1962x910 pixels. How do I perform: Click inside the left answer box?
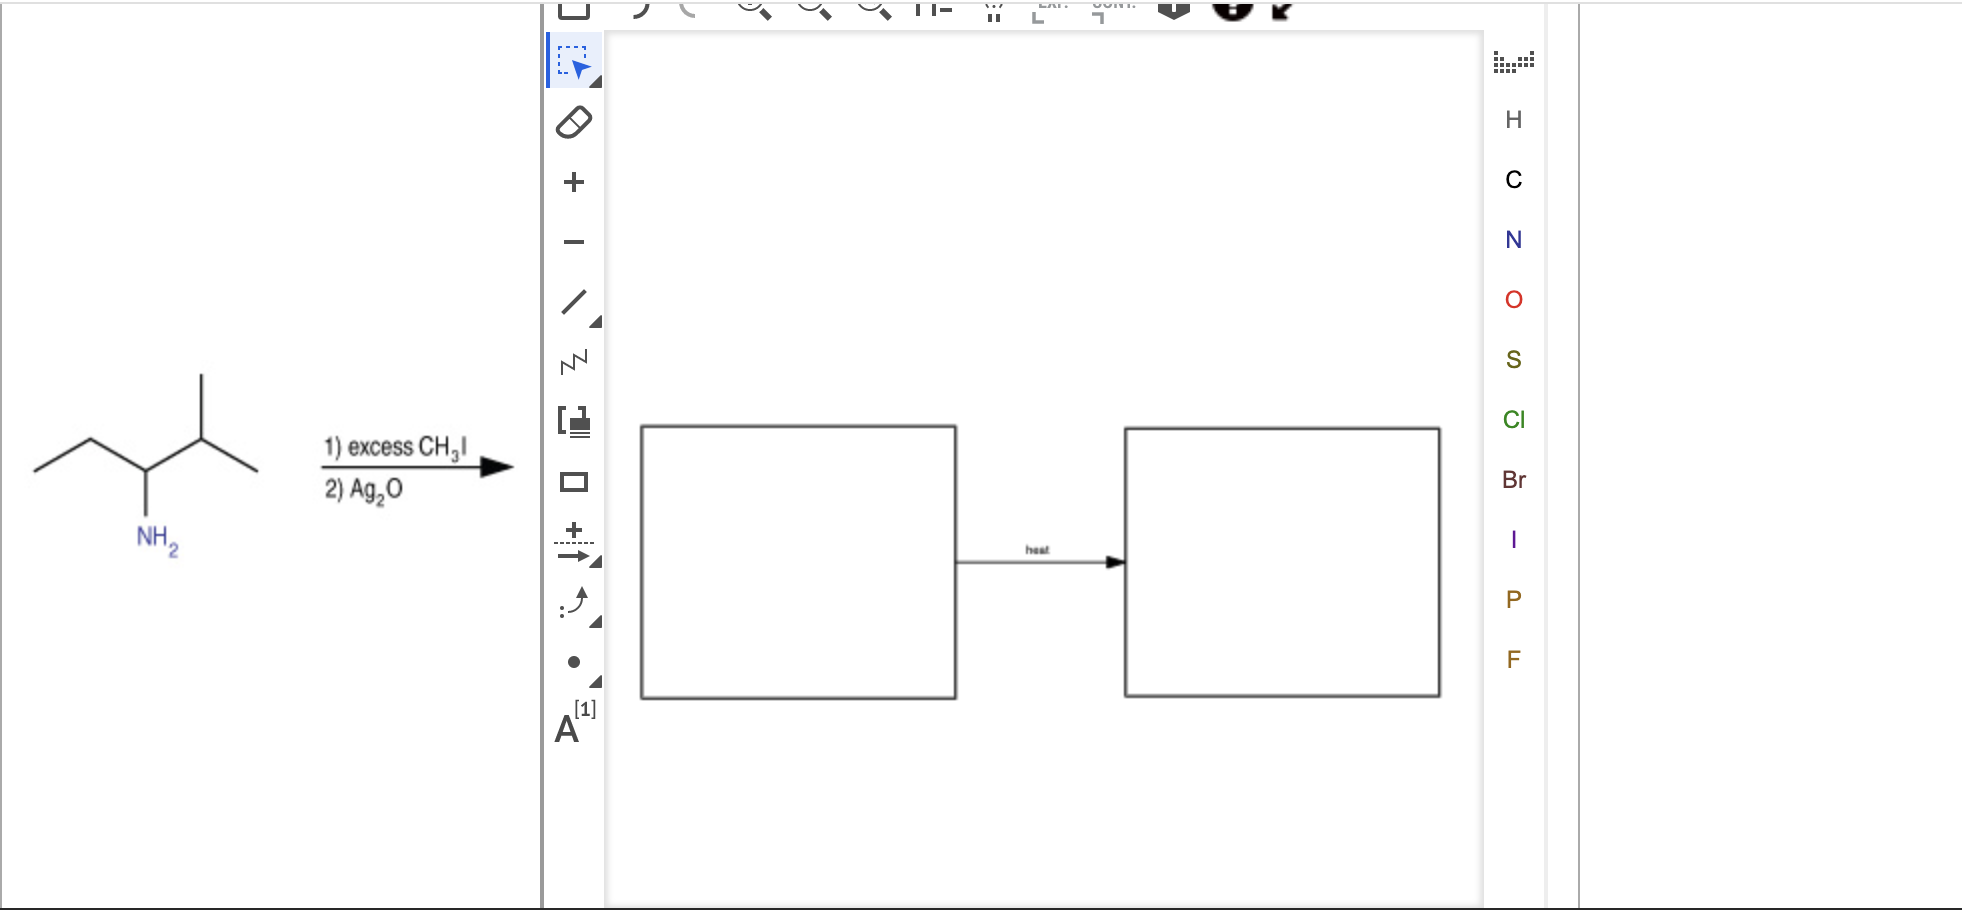(x=797, y=560)
